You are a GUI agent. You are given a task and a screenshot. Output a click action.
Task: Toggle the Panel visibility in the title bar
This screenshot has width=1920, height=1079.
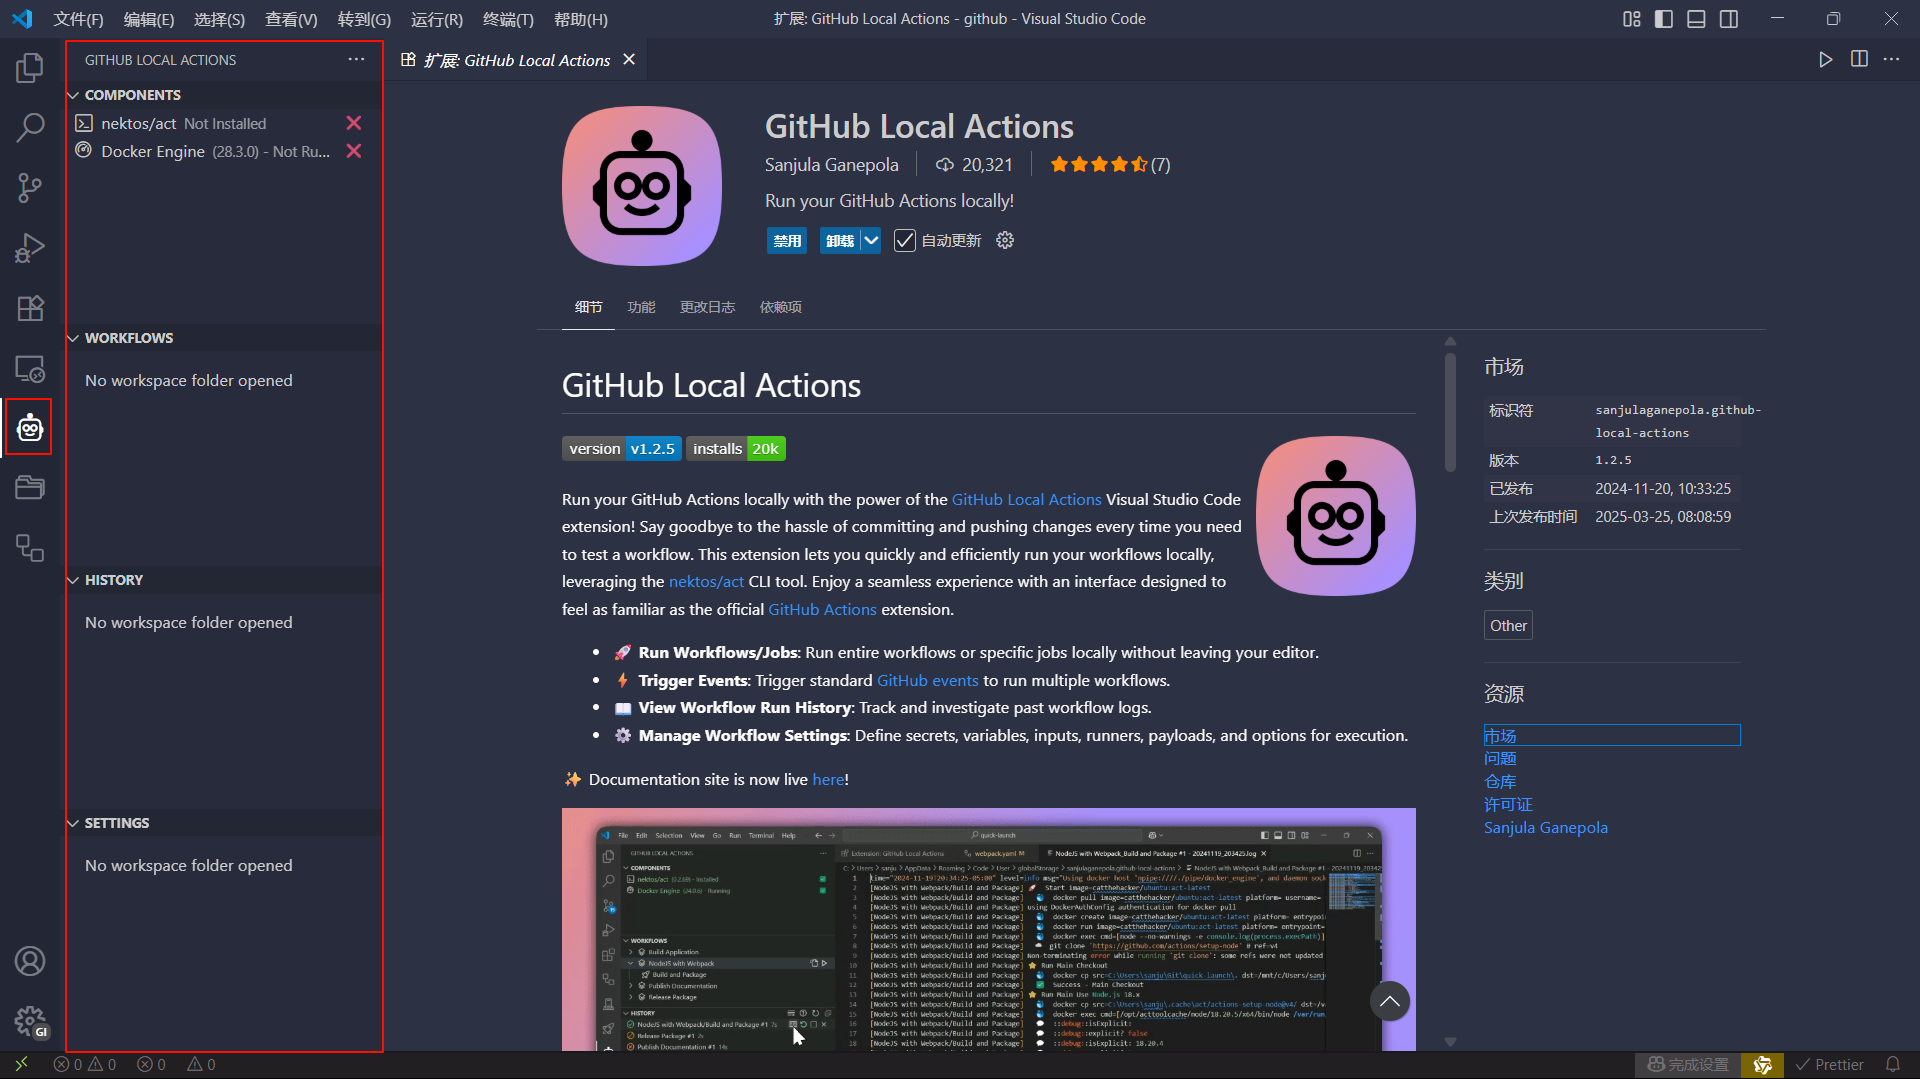1696,18
